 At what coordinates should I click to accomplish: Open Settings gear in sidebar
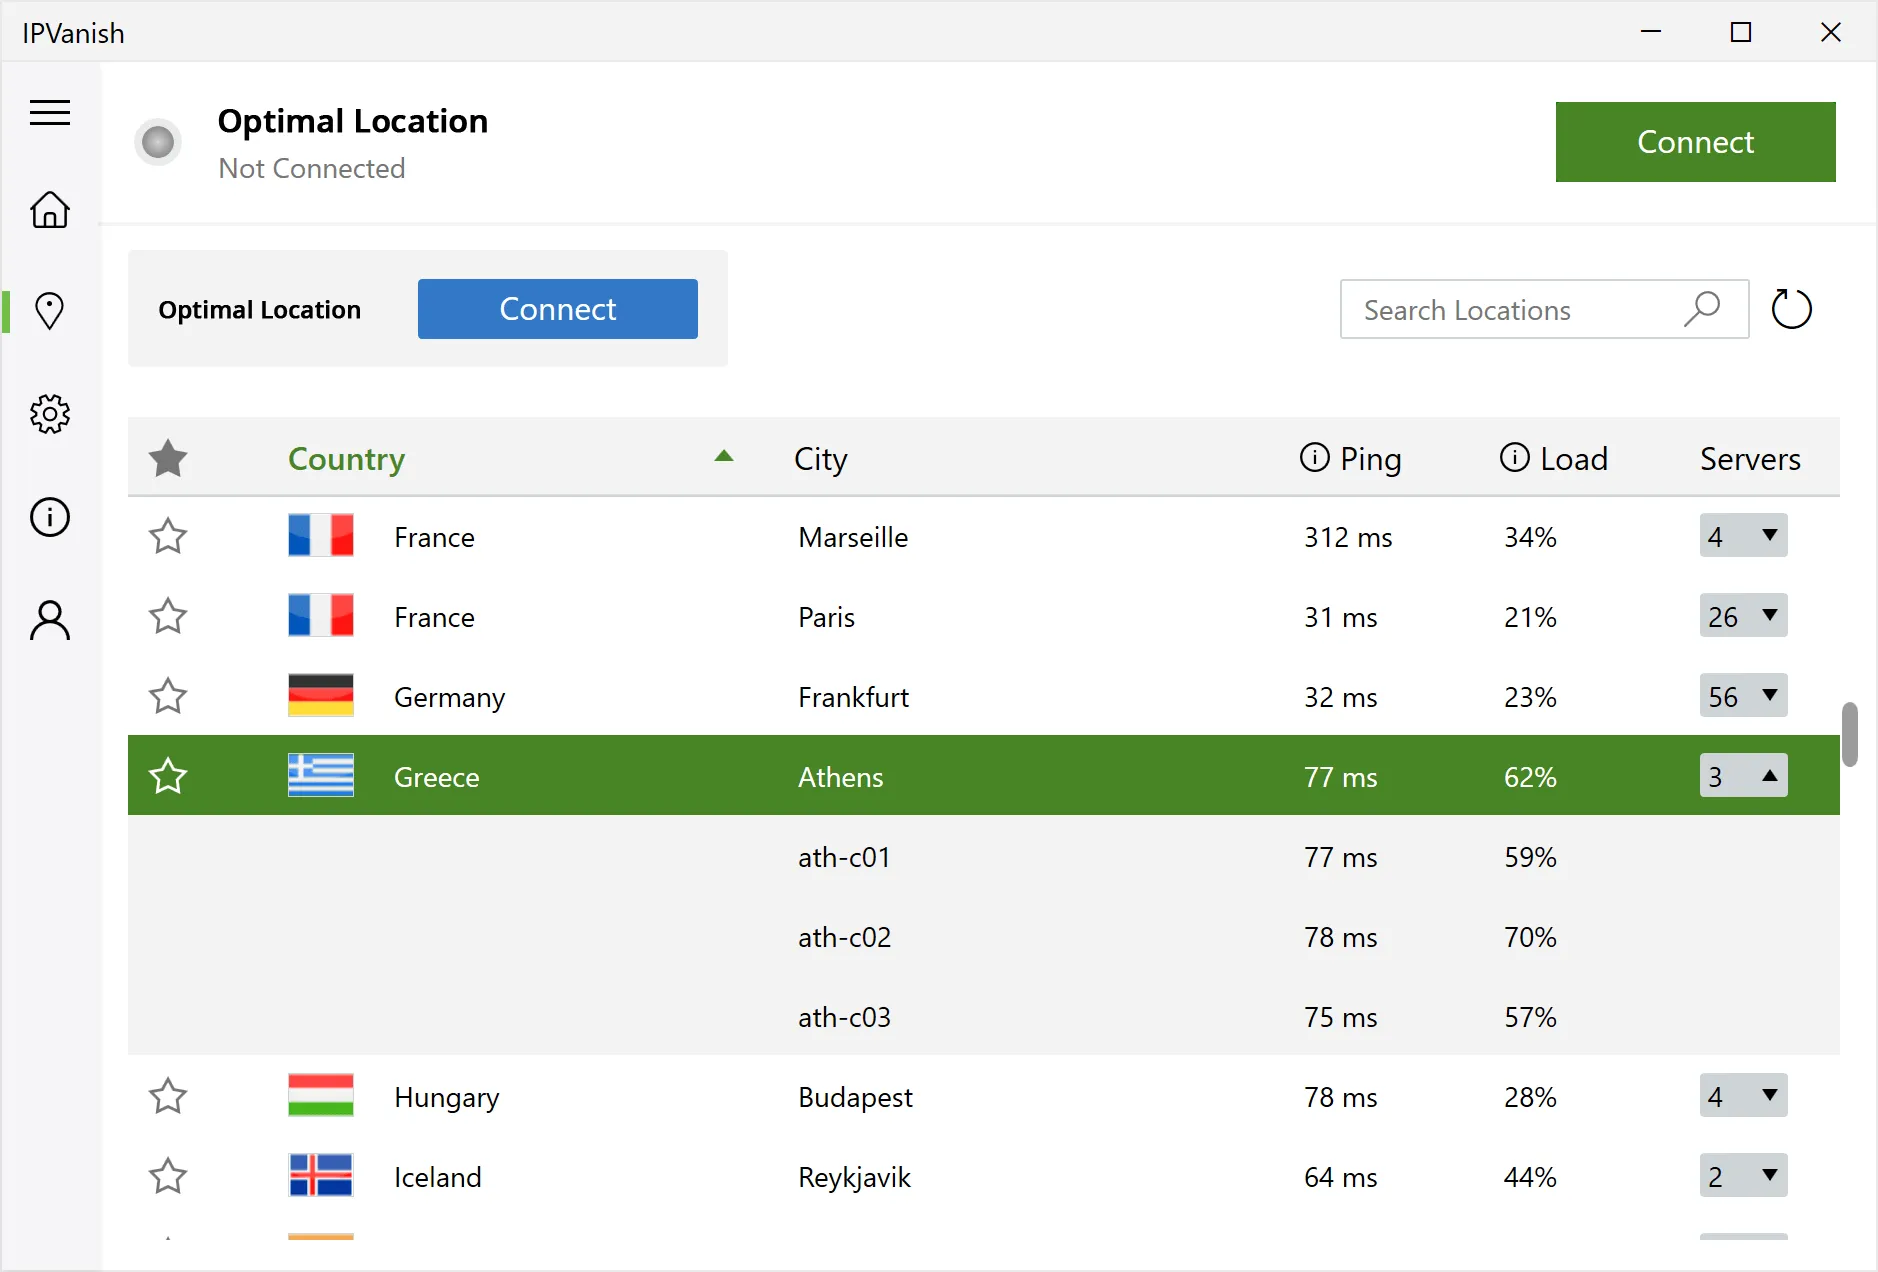click(x=50, y=414)
